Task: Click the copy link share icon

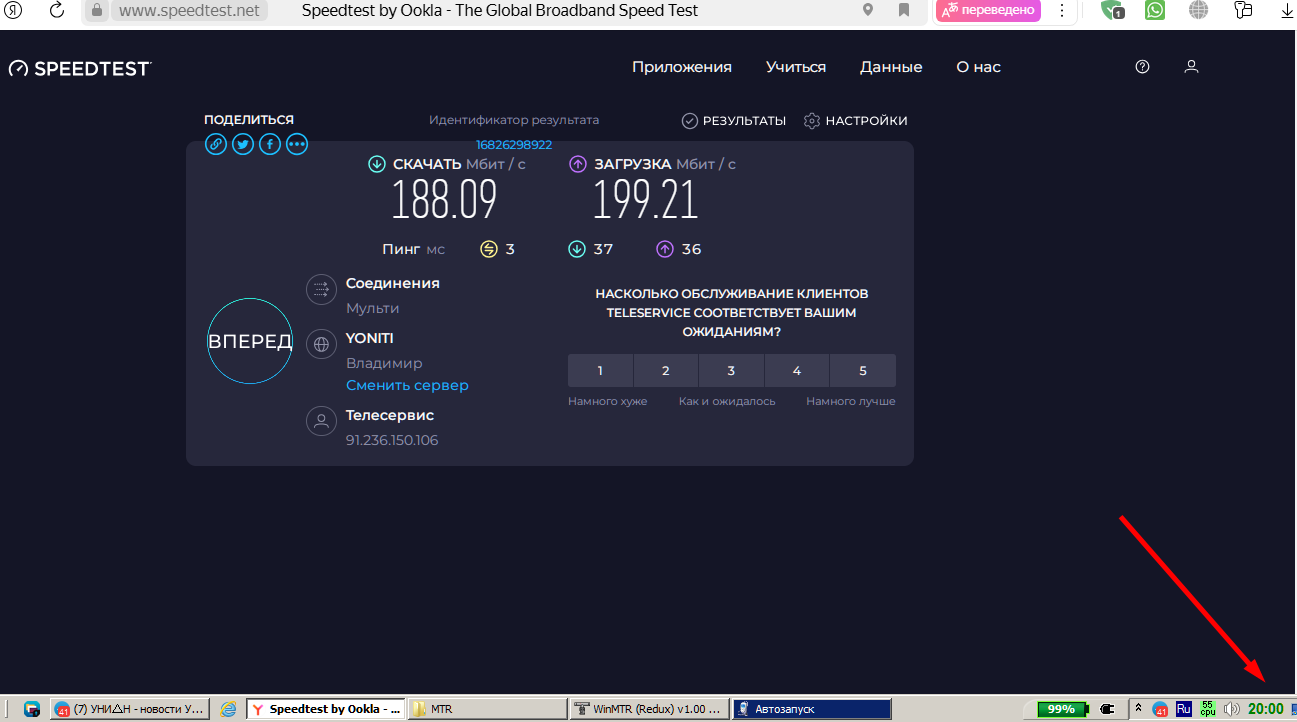Action: [x=215, y=145]
